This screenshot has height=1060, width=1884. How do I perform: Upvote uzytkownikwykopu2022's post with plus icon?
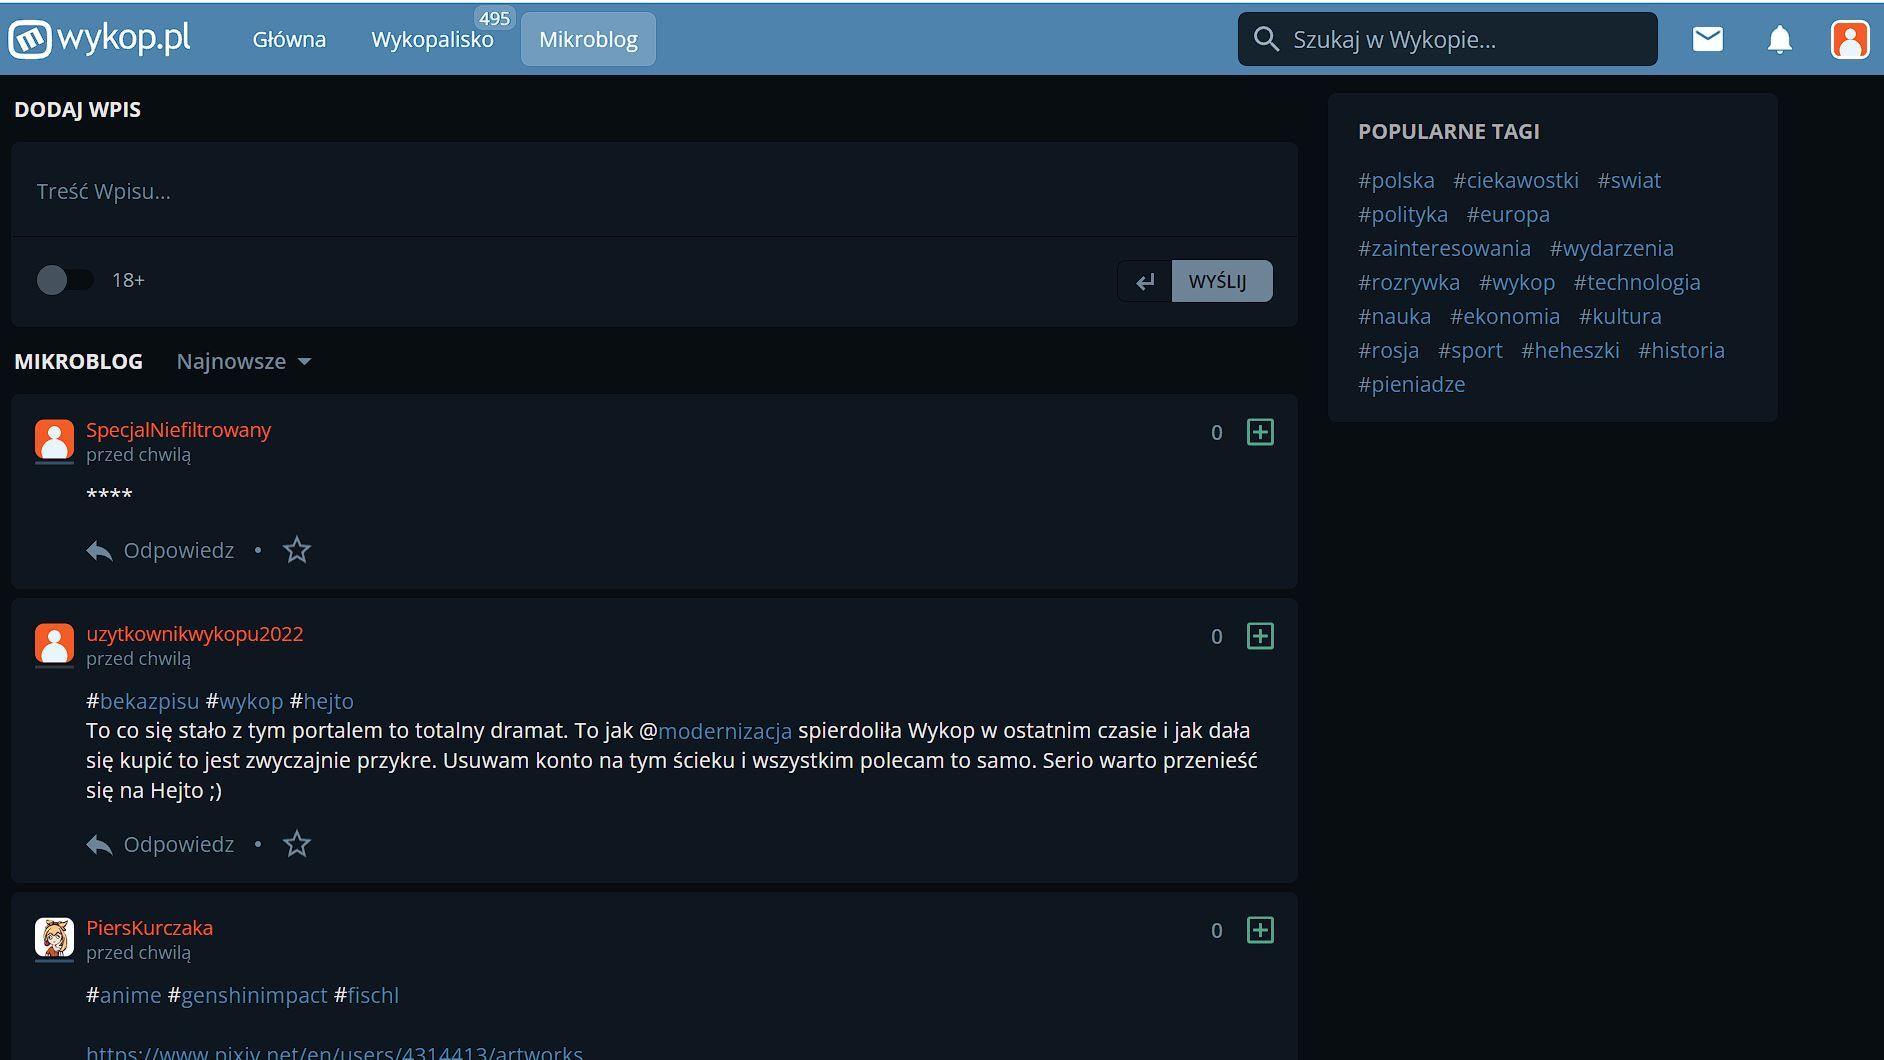[x=1260, y=636]
